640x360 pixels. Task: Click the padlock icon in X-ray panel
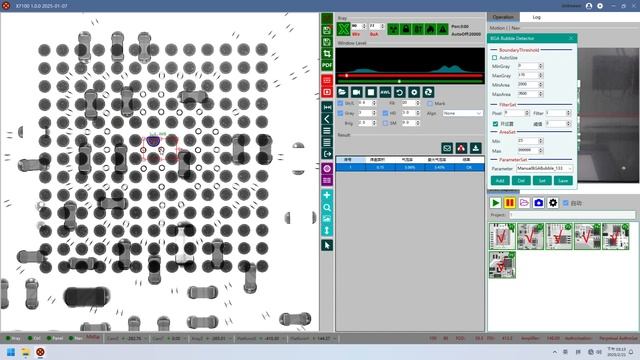coord(406,29)
